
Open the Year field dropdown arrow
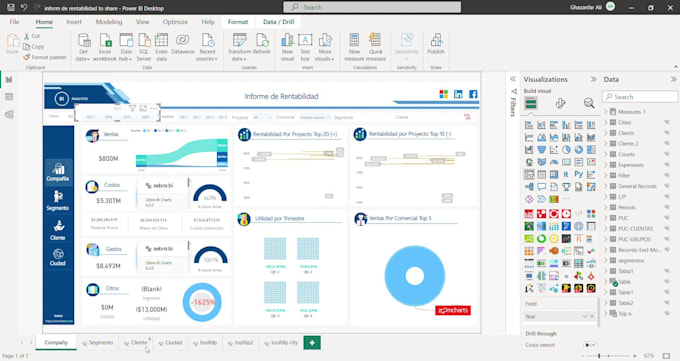584,316
